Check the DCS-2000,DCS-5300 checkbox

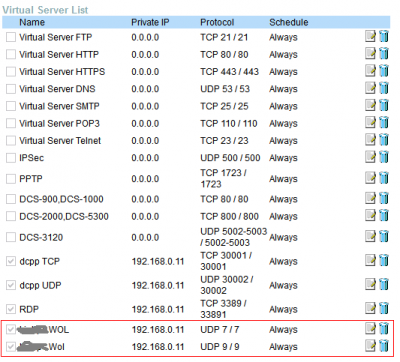(x=11, y=216)
